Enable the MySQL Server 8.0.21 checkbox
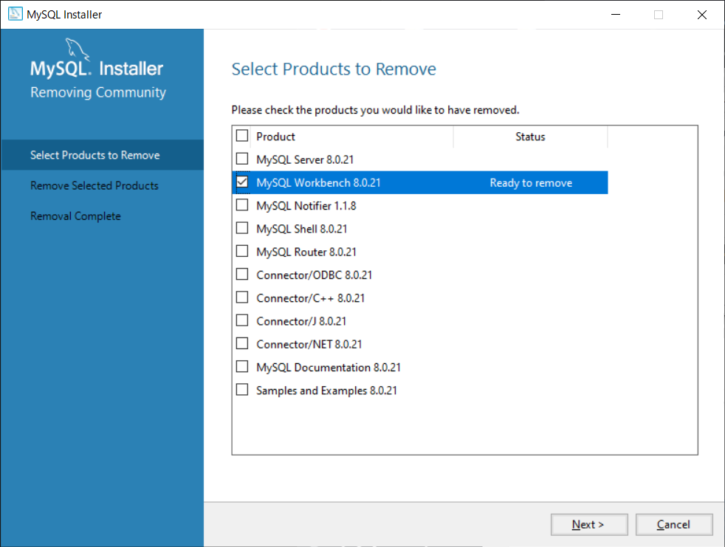Viewport: 725px width, 547px height. click(242, 159)
